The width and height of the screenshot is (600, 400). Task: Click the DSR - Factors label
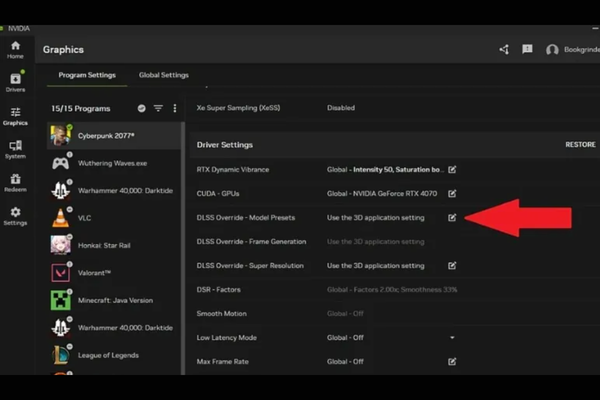pyautogui.click(x=218, y=290)
